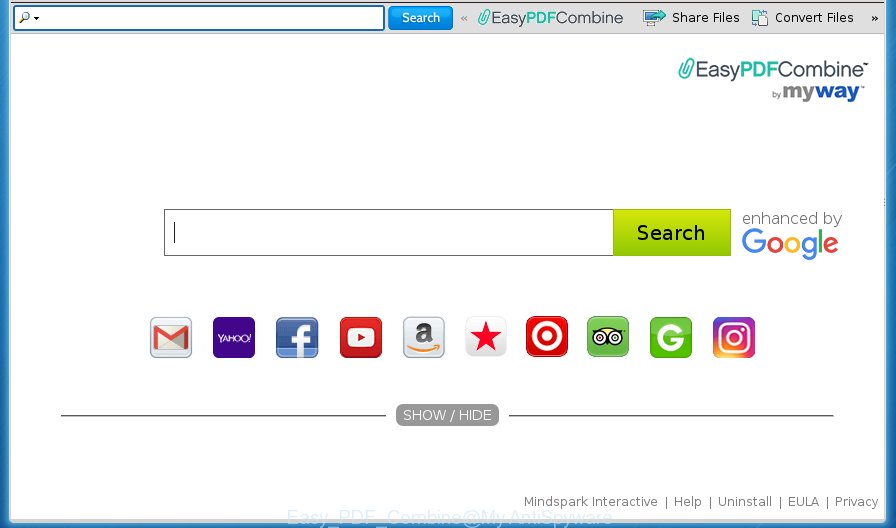Open the YouTube shortcut icon
Viewport: 896px width, 528px height.
click(x=361, y=337)
